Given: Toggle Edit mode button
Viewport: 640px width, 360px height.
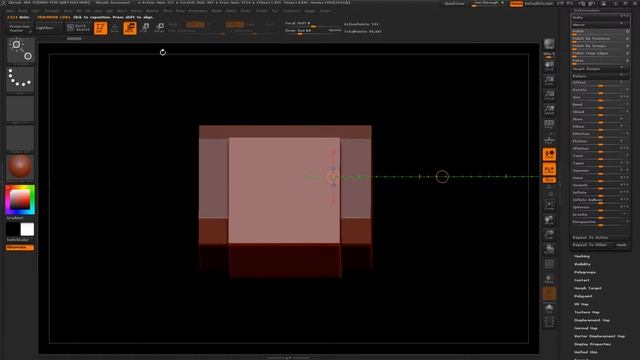Looking at the screenshot, I should pos(100,28).
